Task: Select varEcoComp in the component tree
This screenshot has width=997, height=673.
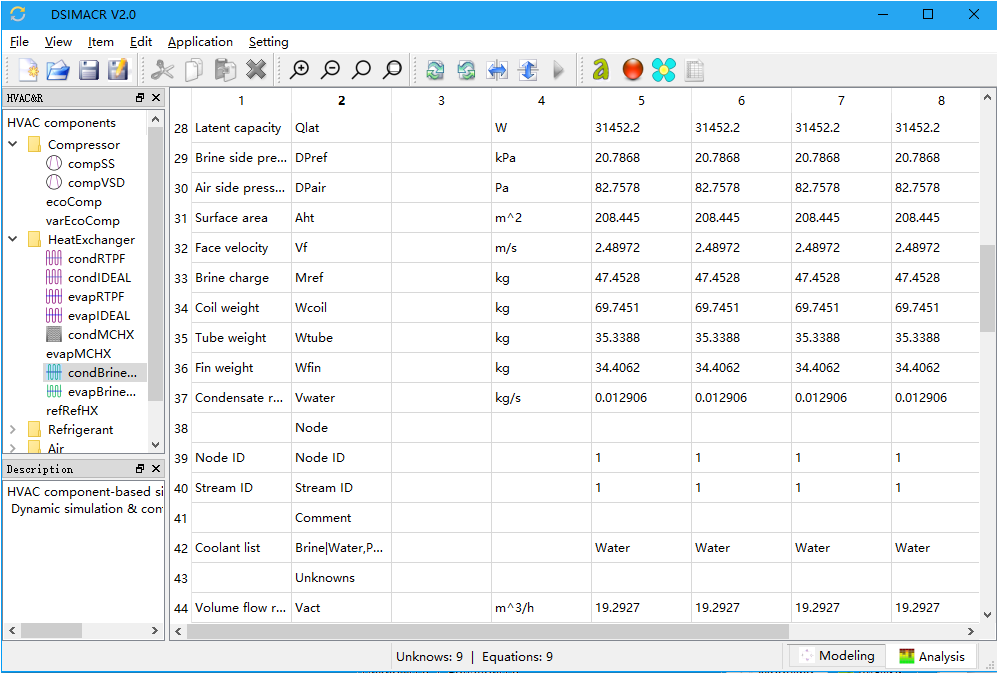Action: (83, 221)
